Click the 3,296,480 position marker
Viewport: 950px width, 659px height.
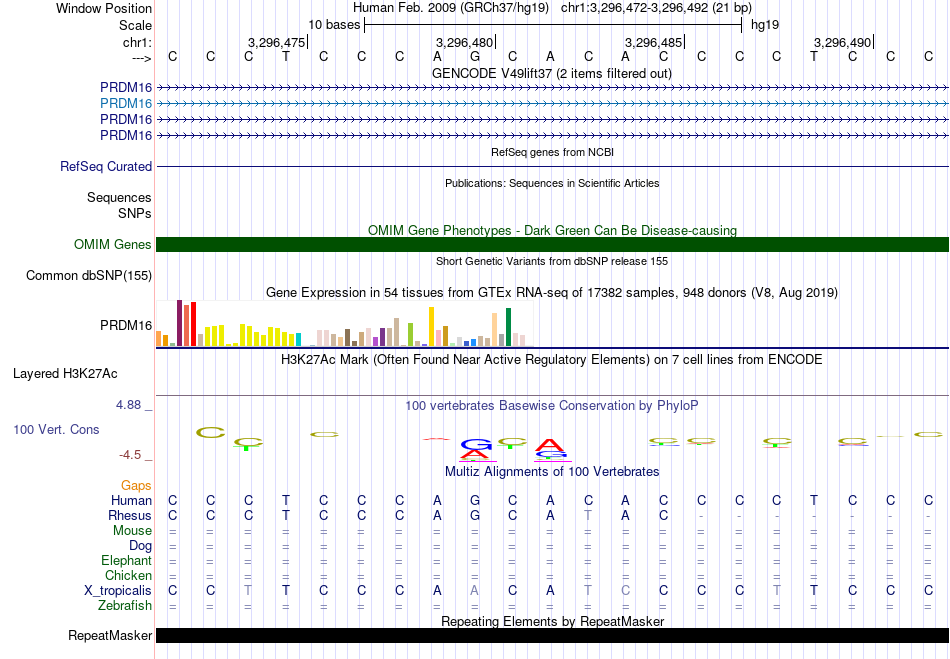(x=464, y=42)
